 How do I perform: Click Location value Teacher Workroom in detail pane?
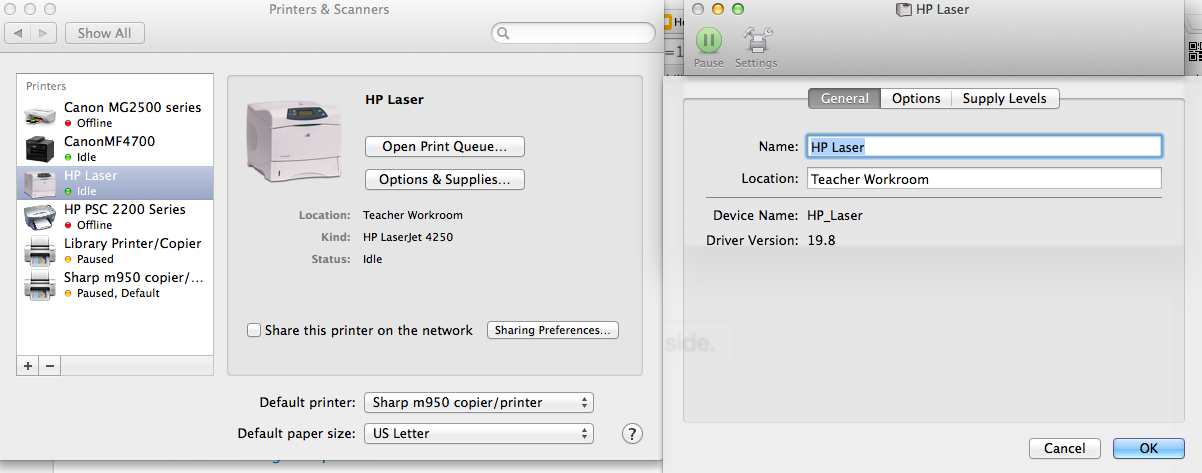(x=413, y=215)
